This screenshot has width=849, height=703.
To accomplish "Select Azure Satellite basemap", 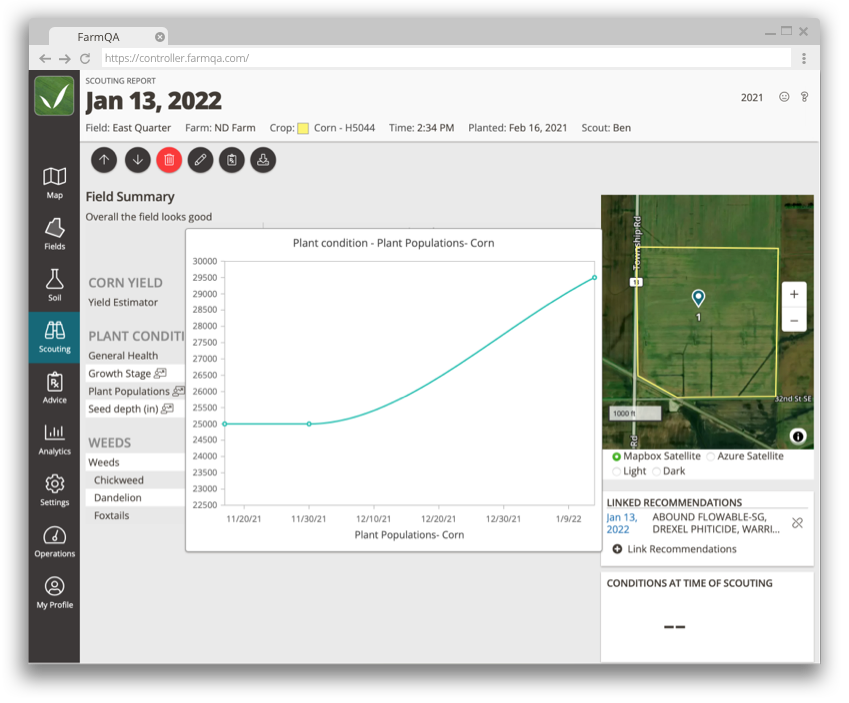I will tap(710, 457).
